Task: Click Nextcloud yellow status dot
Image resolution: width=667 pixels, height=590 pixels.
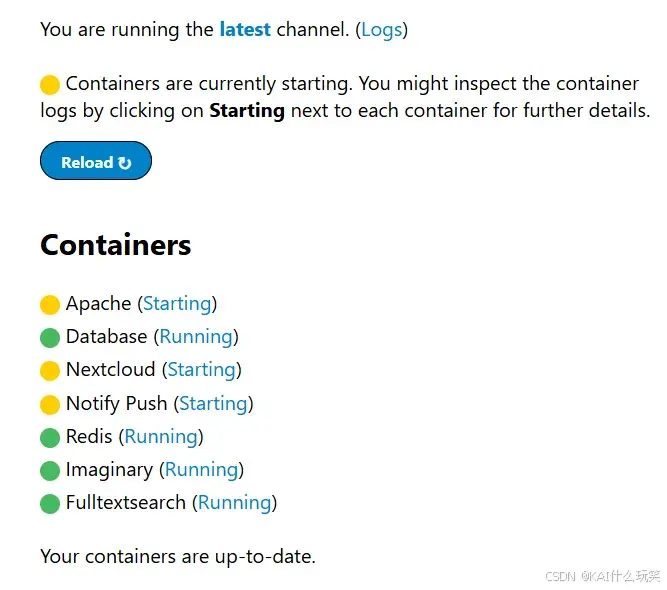Action: click(50, 371)
